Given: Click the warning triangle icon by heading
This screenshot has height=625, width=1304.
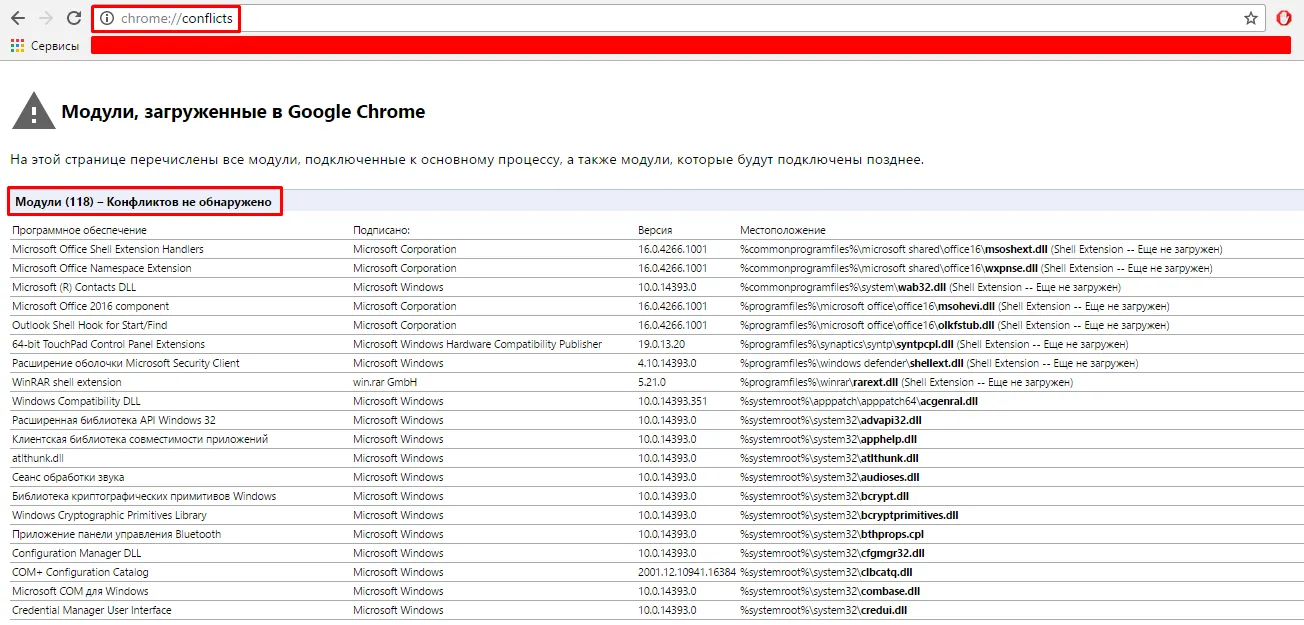Looking at the screenshot, I should click(x=33, y=111).
